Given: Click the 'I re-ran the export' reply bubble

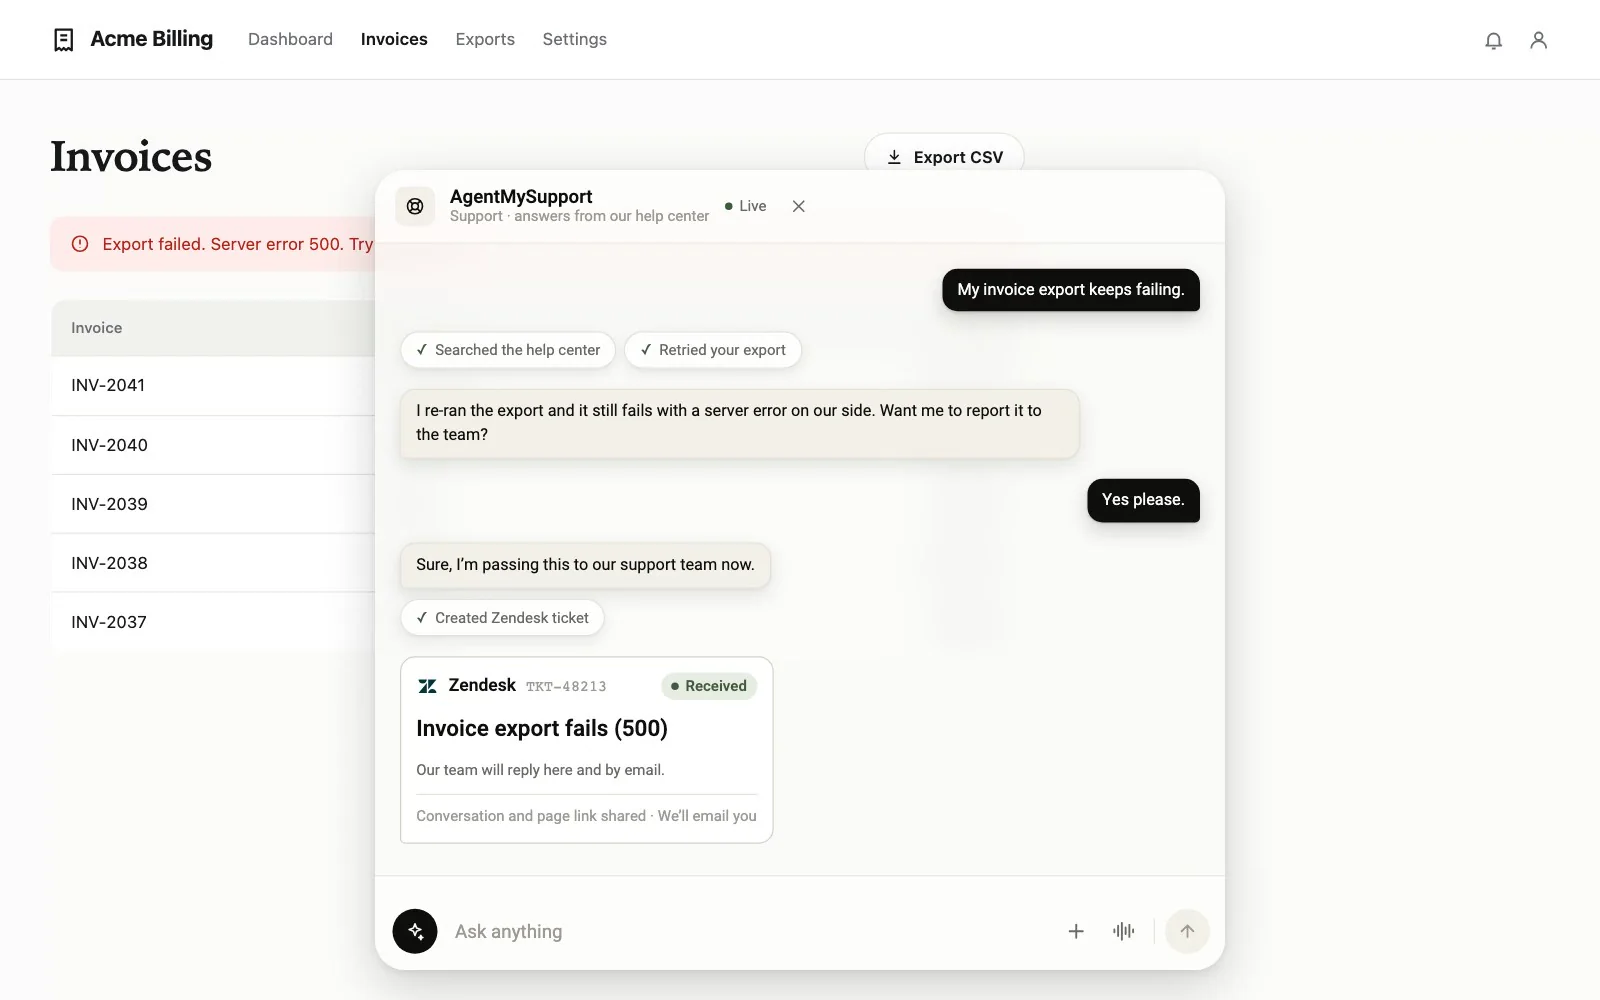Looking at the screenshot, I should tap(740, 423).
